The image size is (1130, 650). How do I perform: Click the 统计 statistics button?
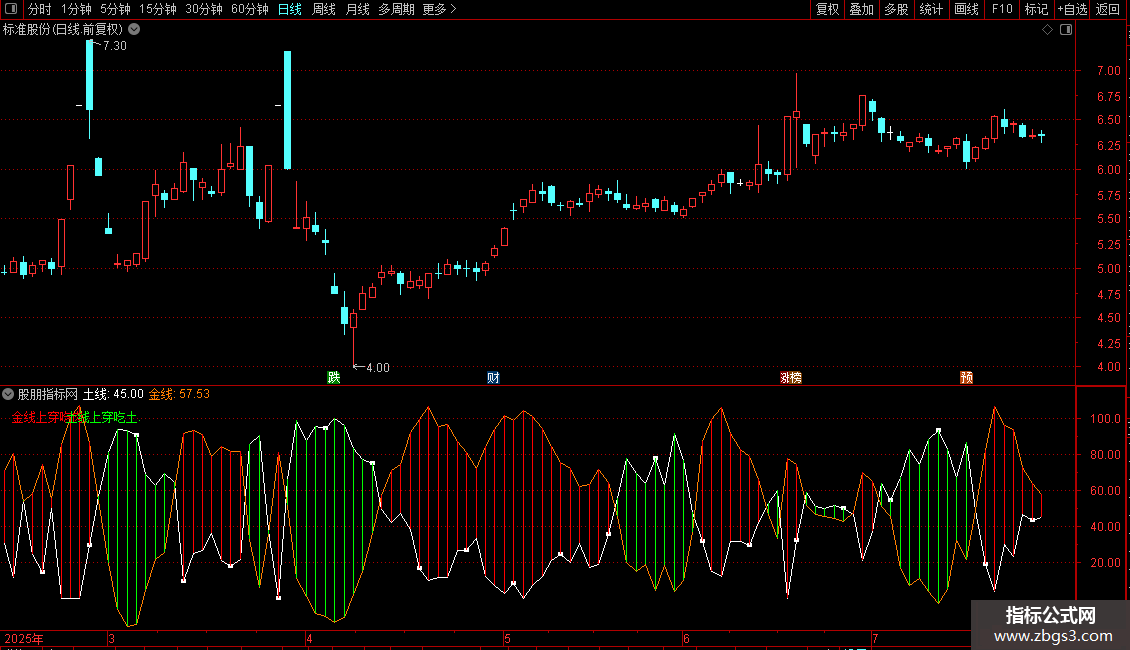[x=931, y=9]
